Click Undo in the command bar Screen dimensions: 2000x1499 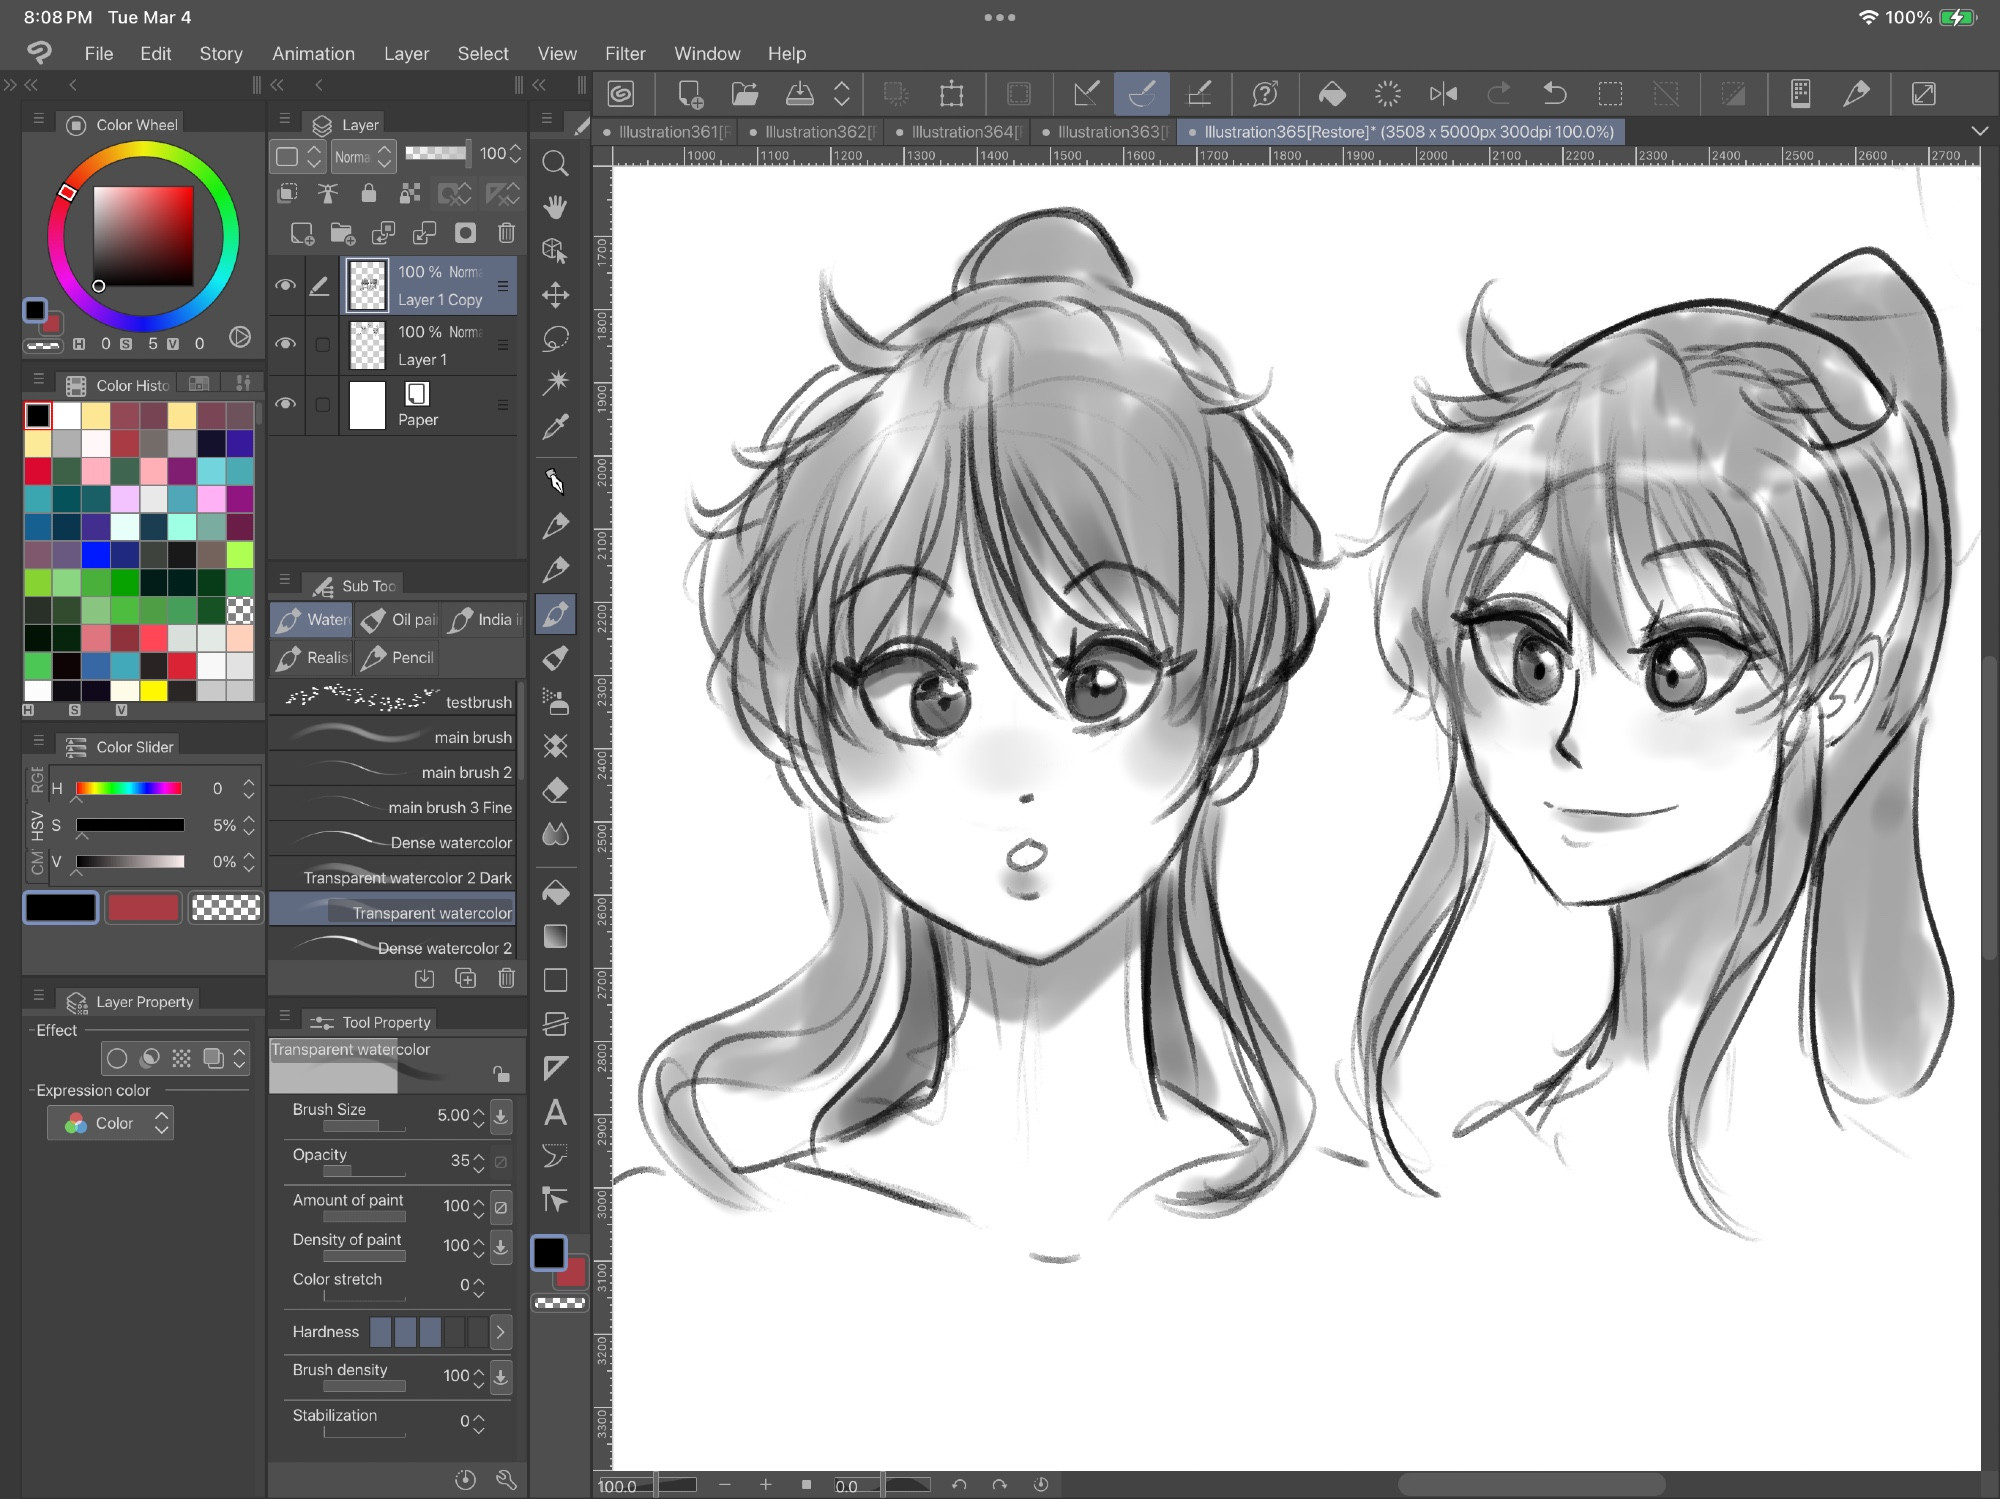coord(1555,94)
